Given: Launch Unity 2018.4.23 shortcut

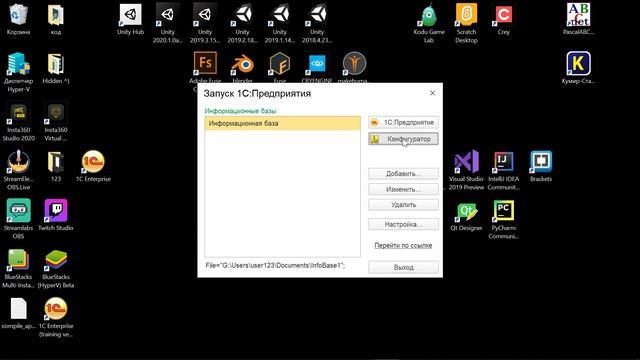Looking at the screenshot, I should [x=317, y=24].
